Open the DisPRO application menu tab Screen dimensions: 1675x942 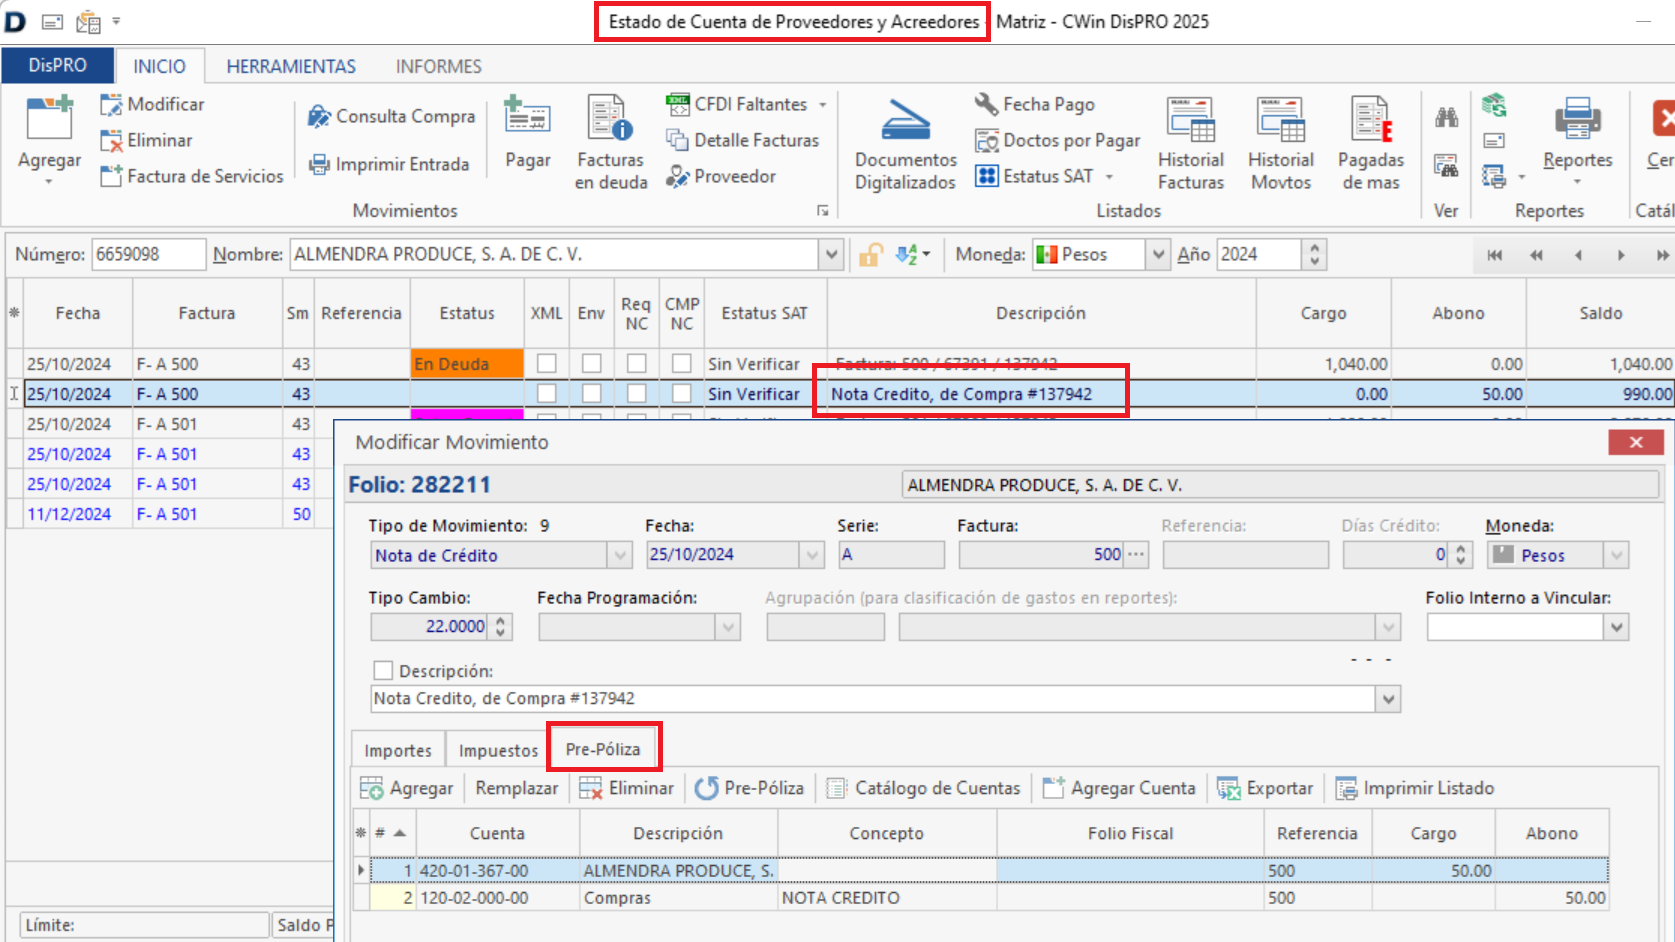point(58,65)
